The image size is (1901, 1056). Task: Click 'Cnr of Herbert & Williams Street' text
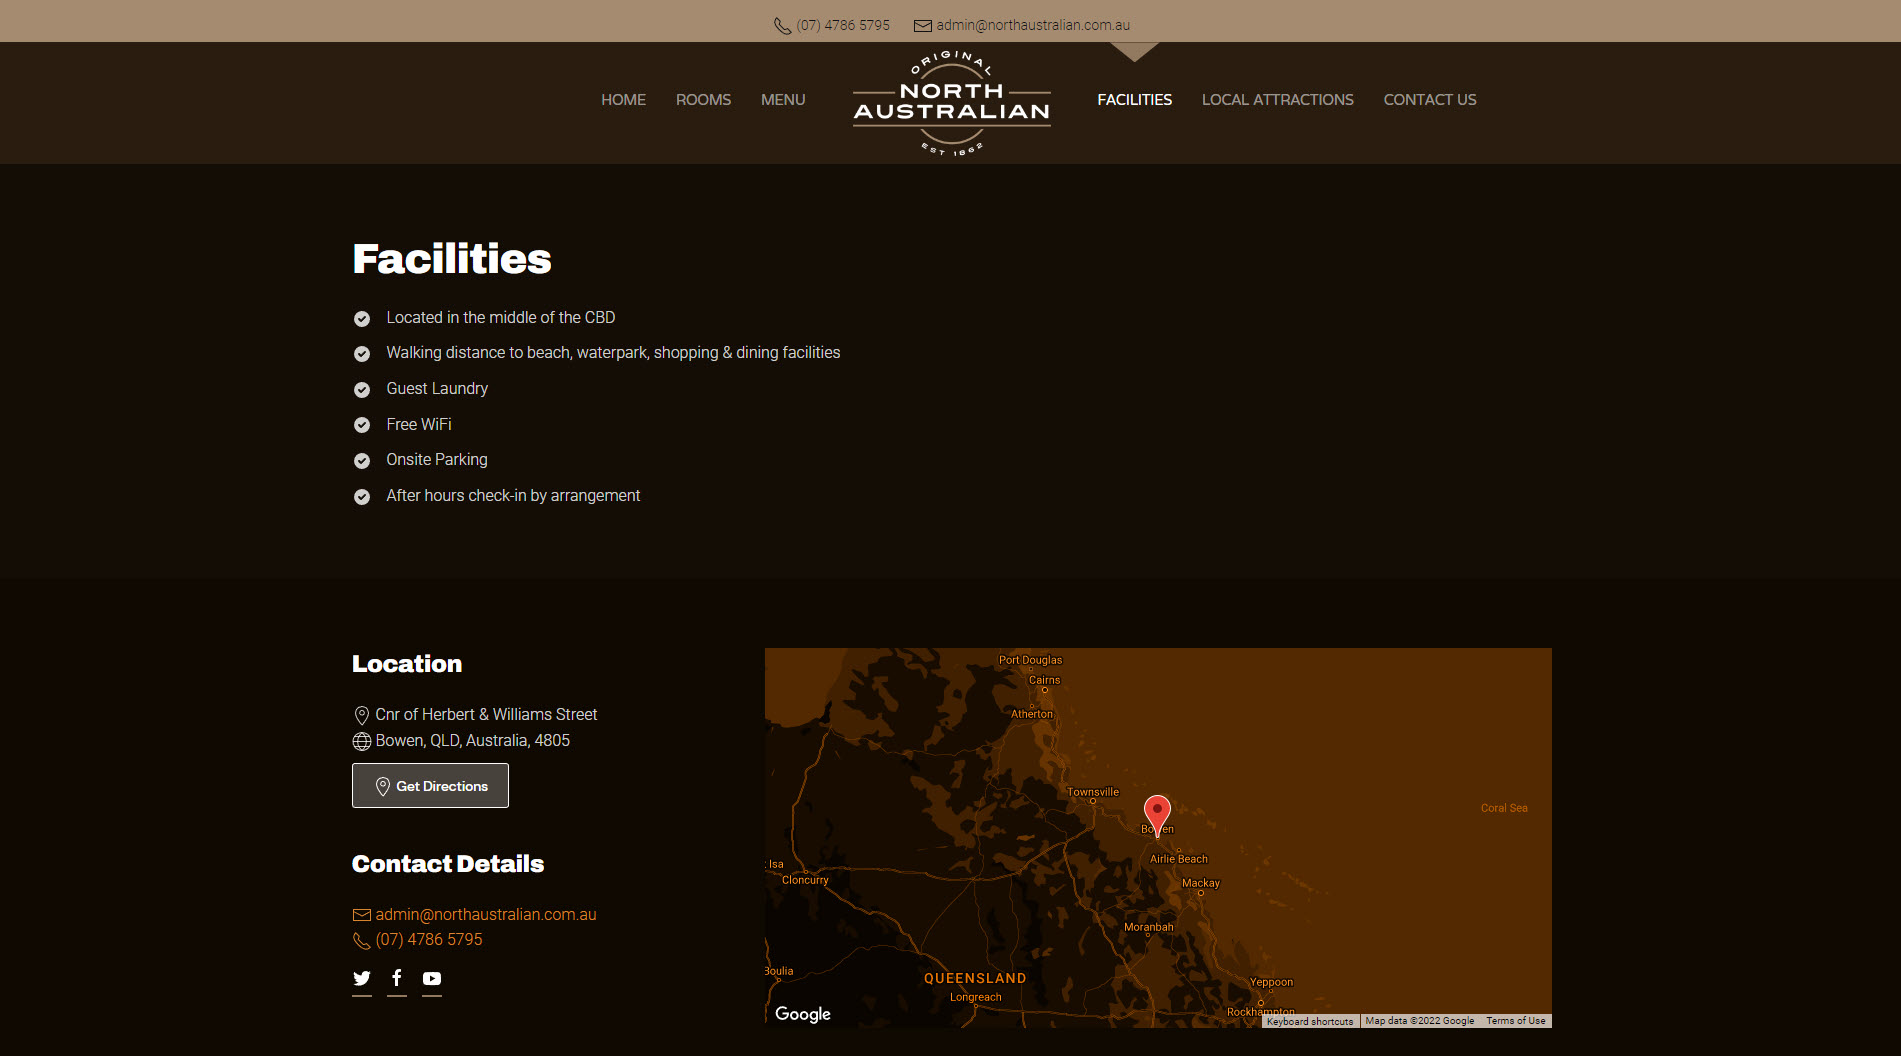pyautogui.click(x=486, y=714)
